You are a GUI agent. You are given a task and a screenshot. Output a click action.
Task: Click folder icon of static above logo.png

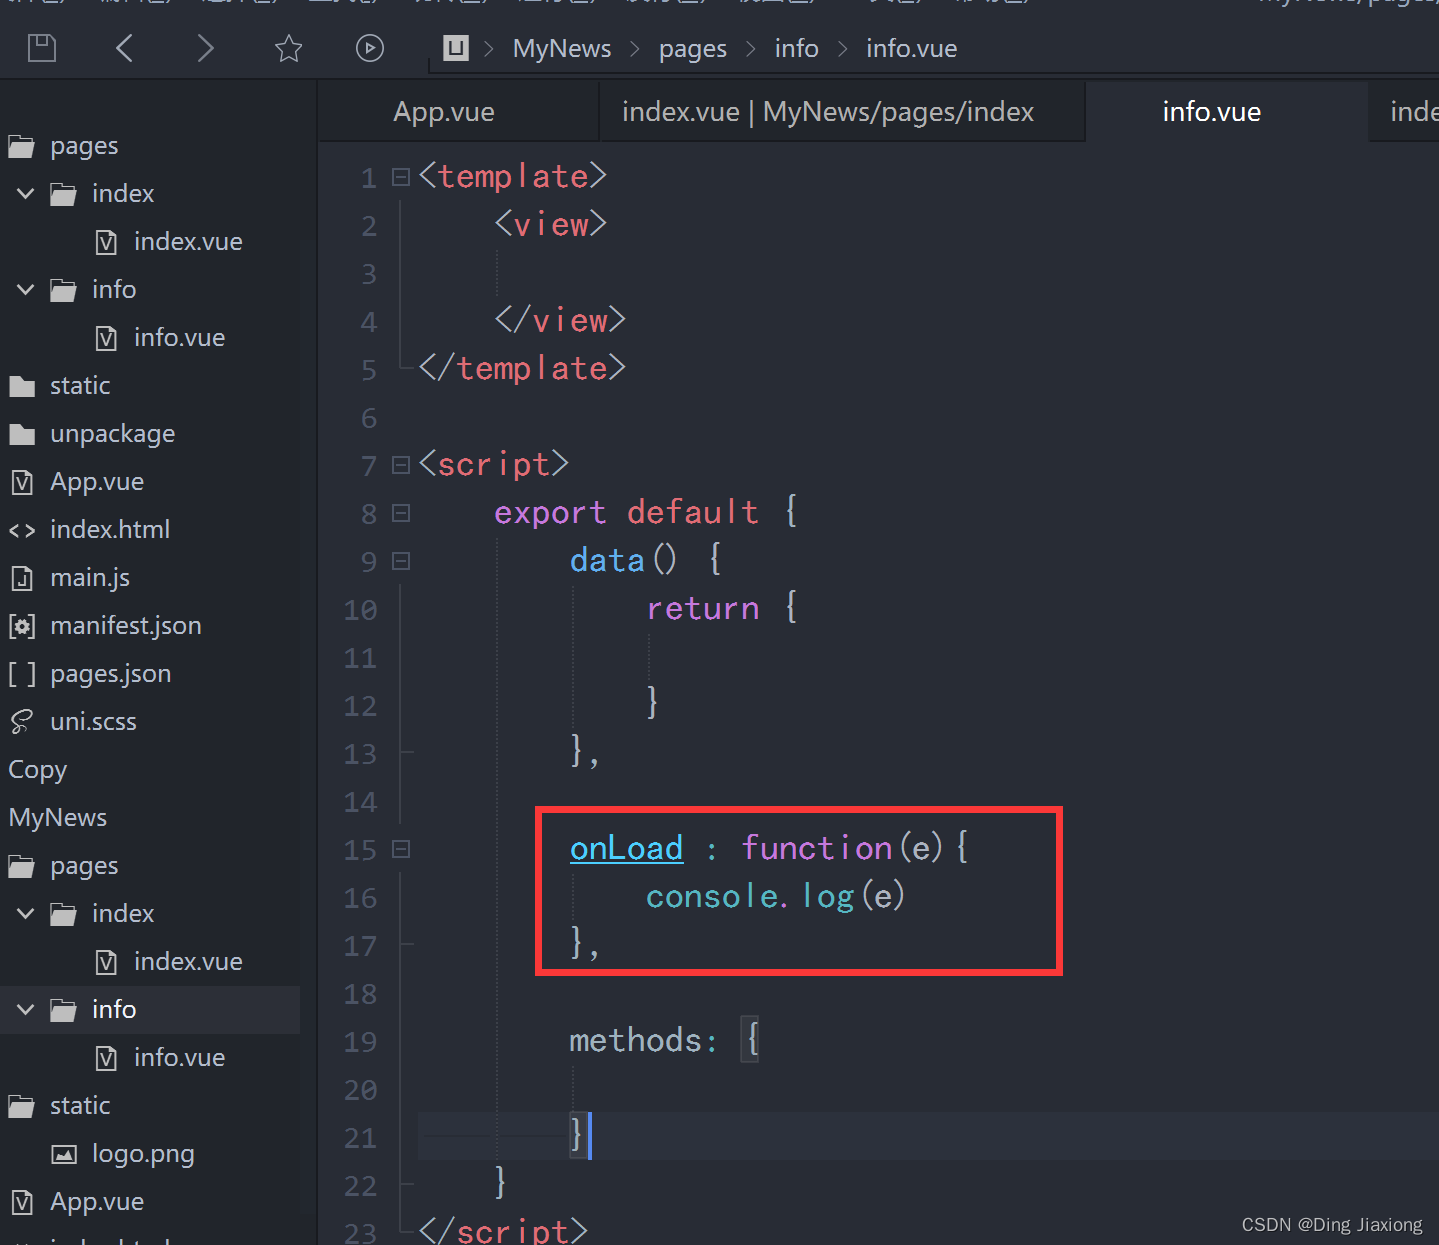tap(22, 1106)
